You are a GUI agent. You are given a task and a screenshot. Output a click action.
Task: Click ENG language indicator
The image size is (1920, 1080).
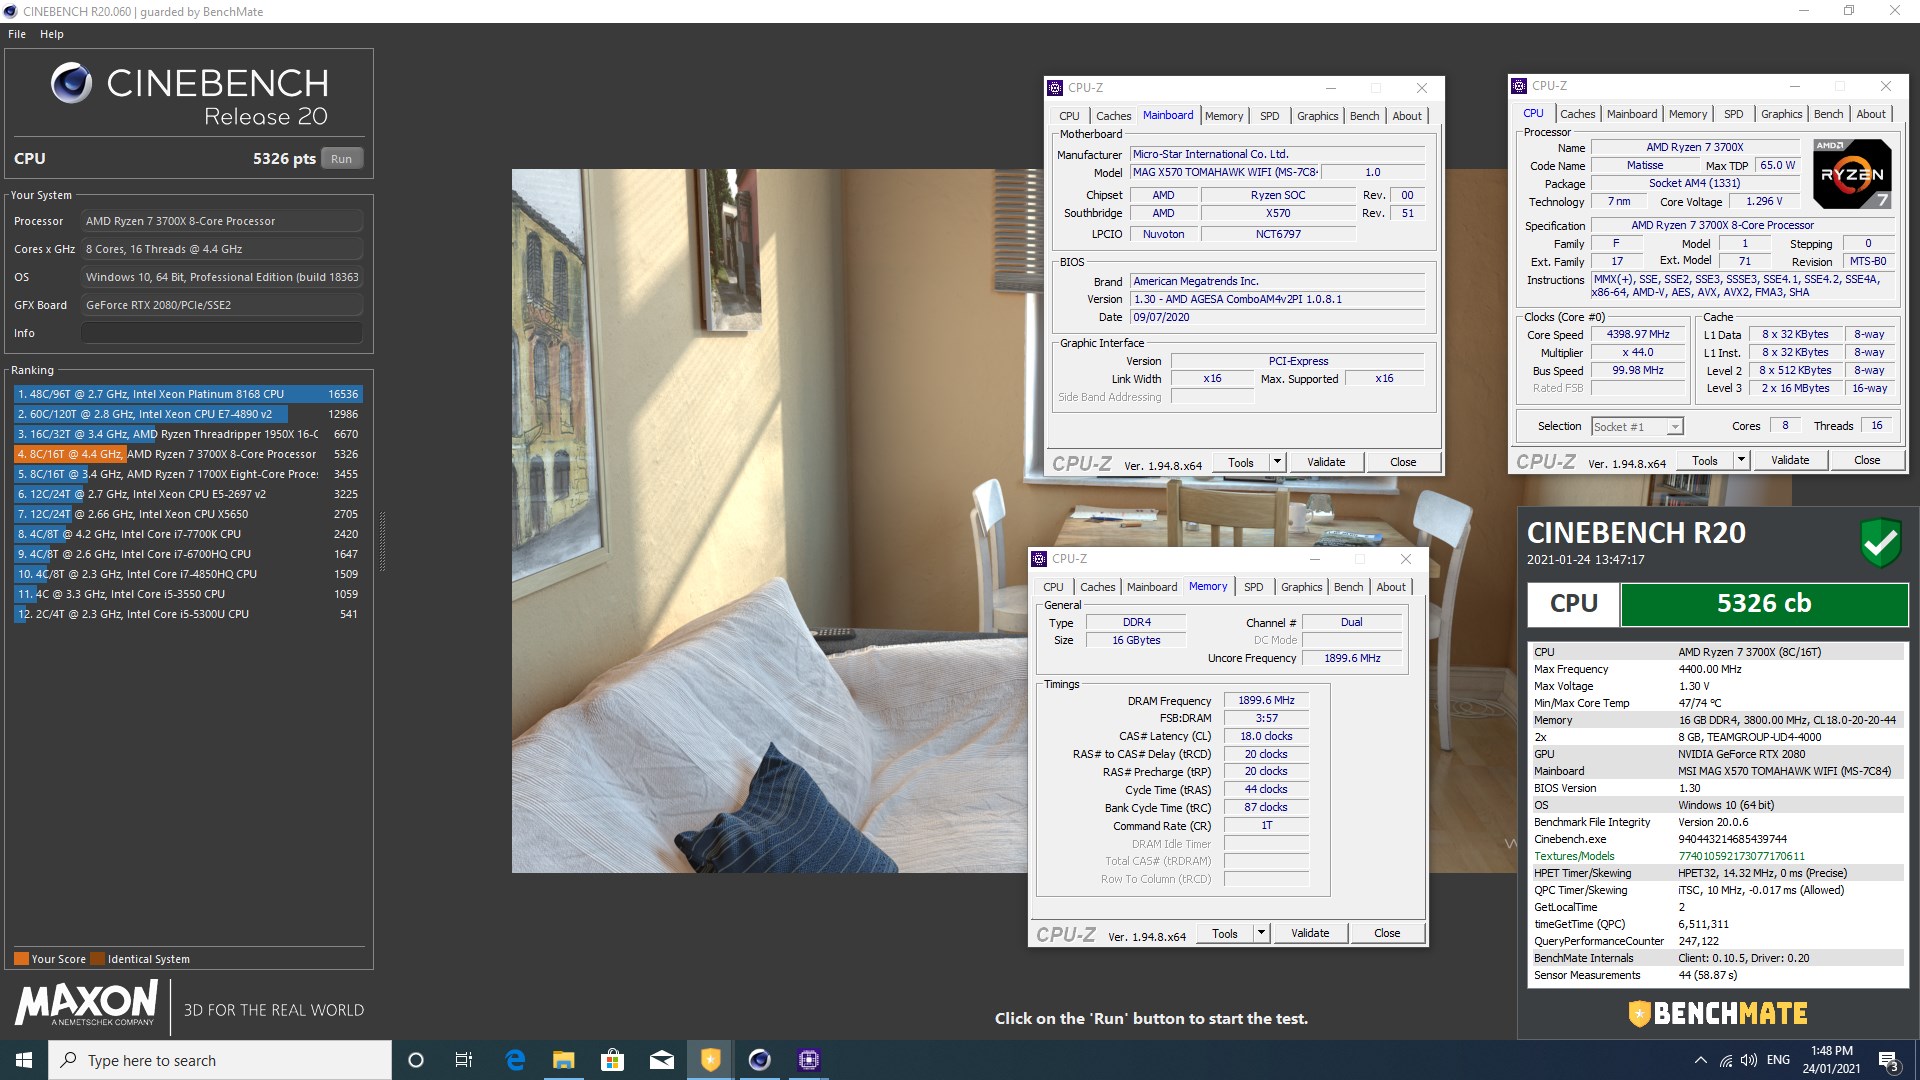click(x=1778, y=1060)
